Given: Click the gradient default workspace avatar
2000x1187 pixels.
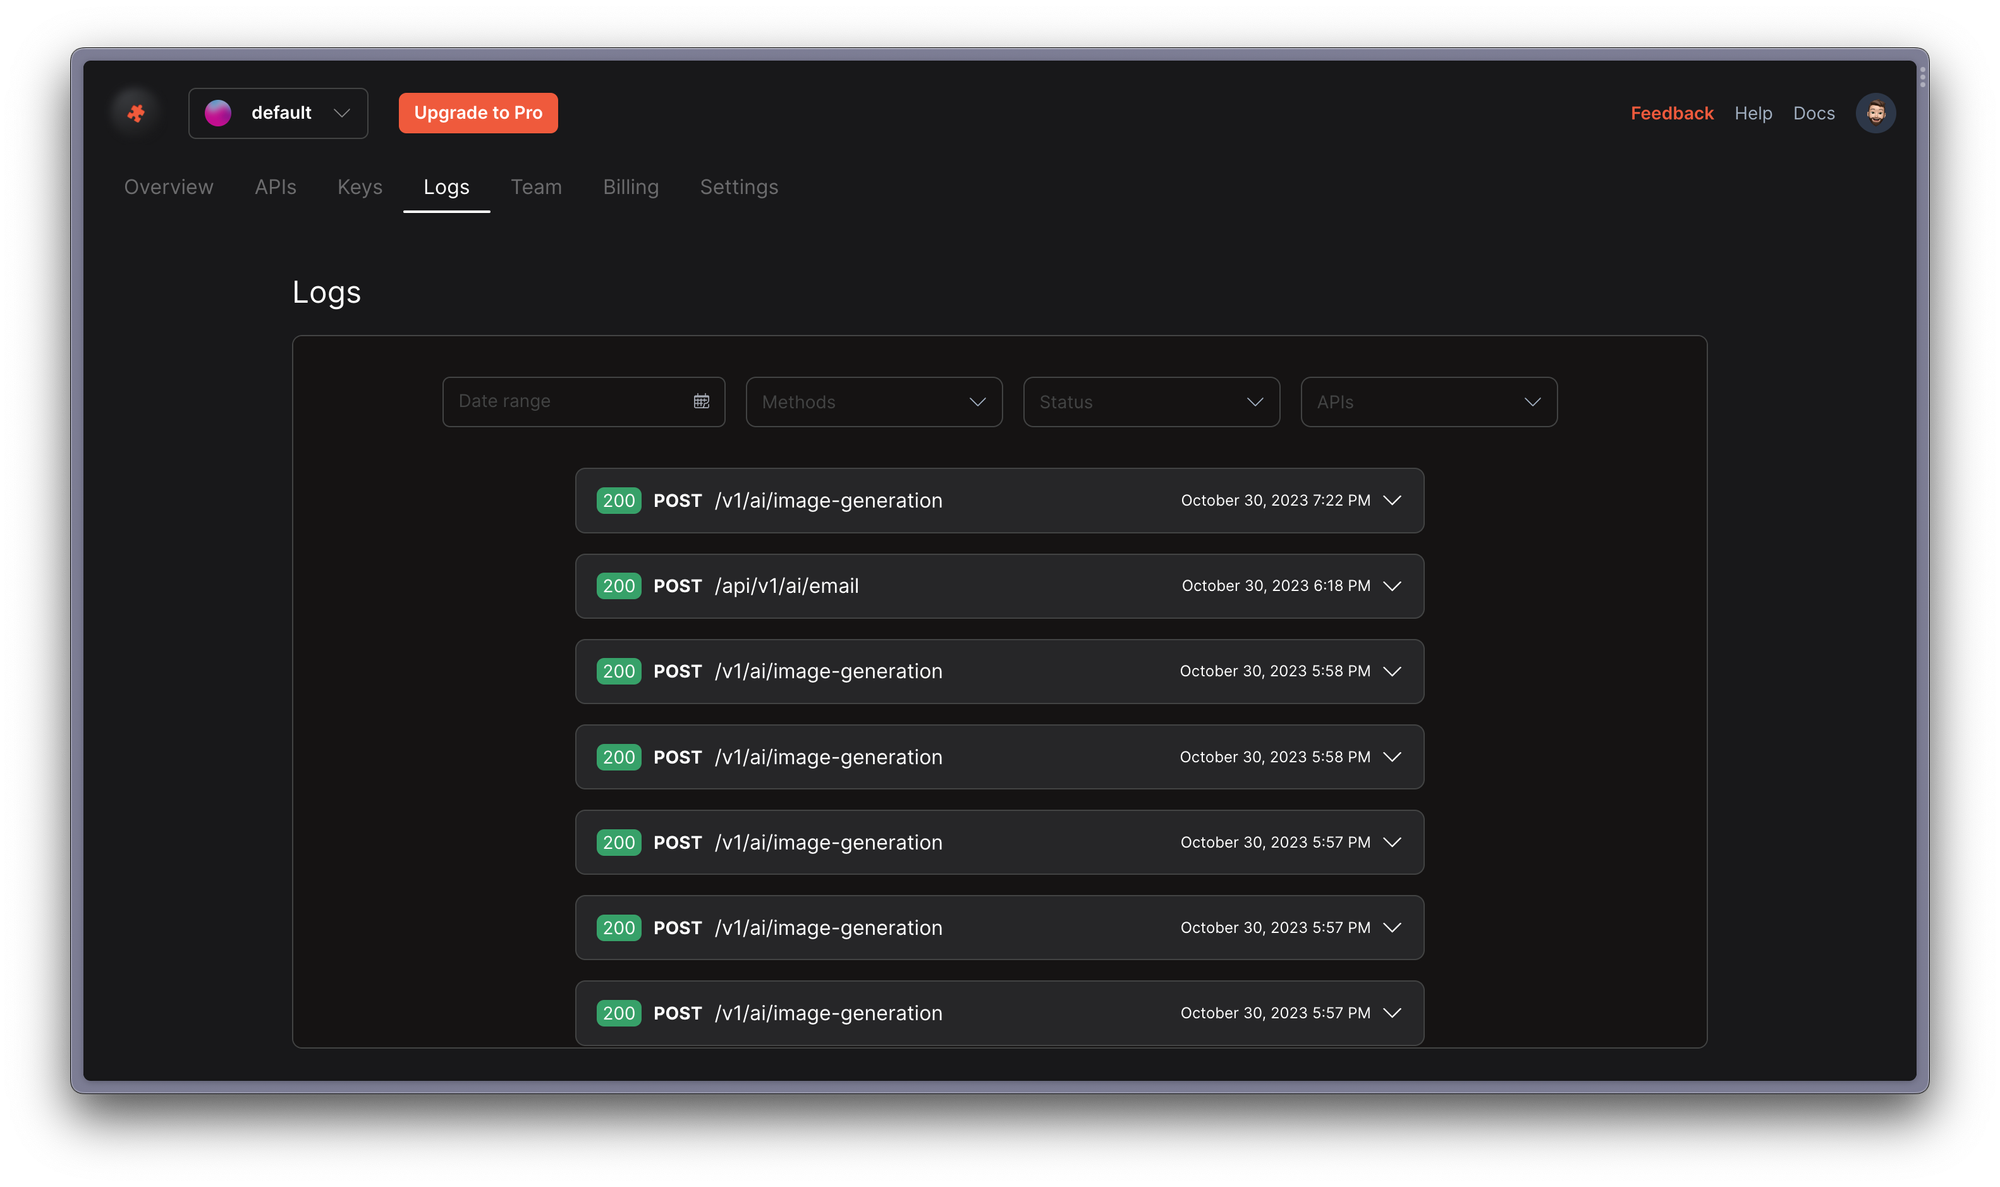Looking at the screenshot, I should (218, 113).
